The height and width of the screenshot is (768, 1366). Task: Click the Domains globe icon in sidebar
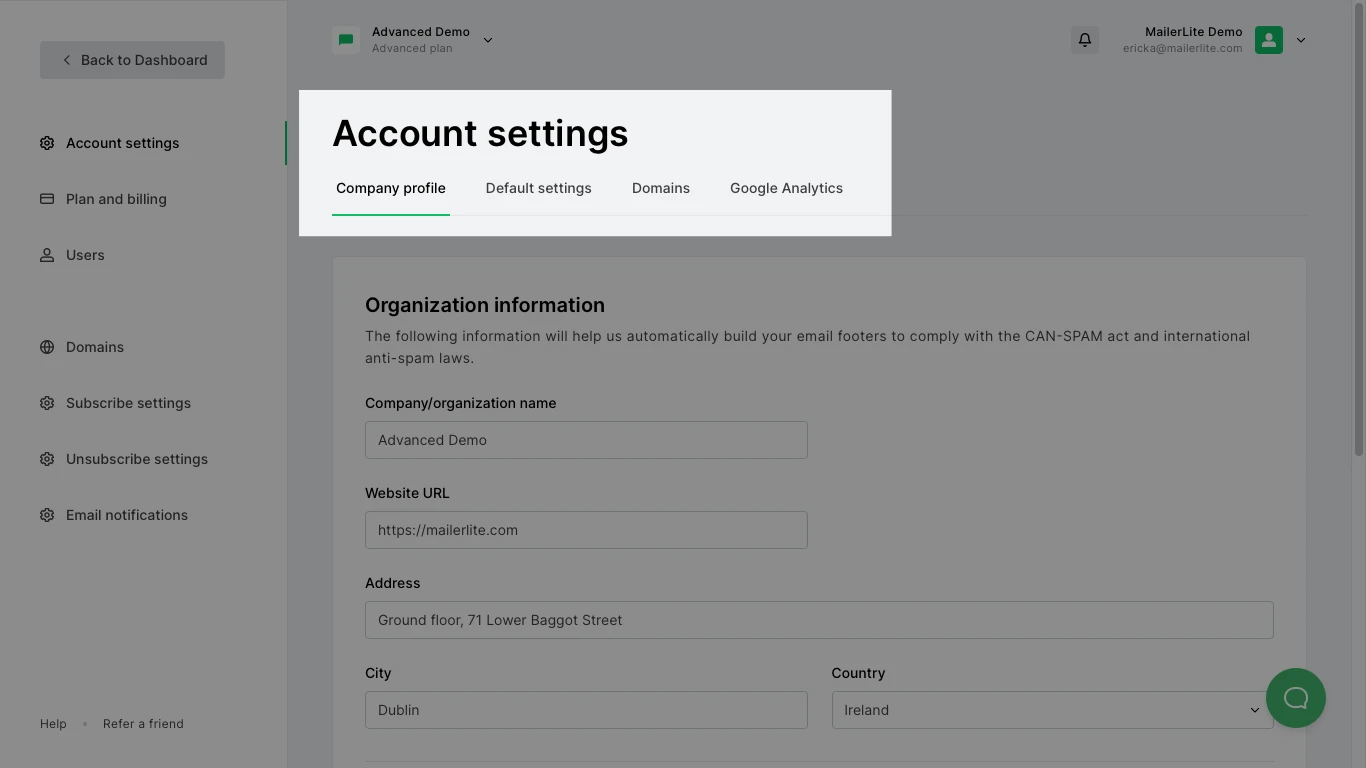47,347
